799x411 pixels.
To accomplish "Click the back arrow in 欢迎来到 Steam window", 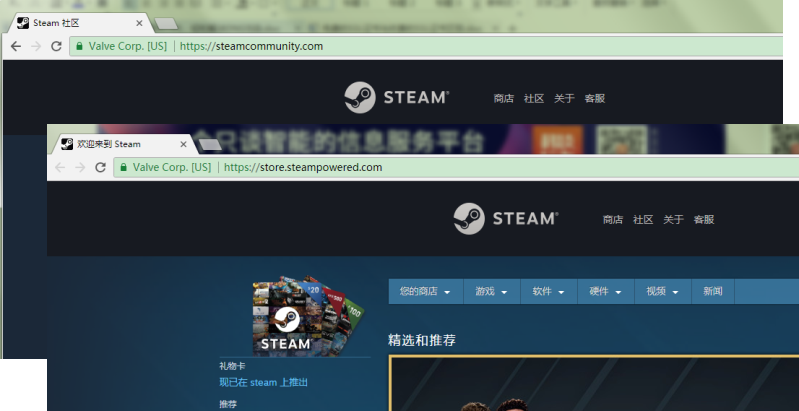I will [x=60, y=168].
